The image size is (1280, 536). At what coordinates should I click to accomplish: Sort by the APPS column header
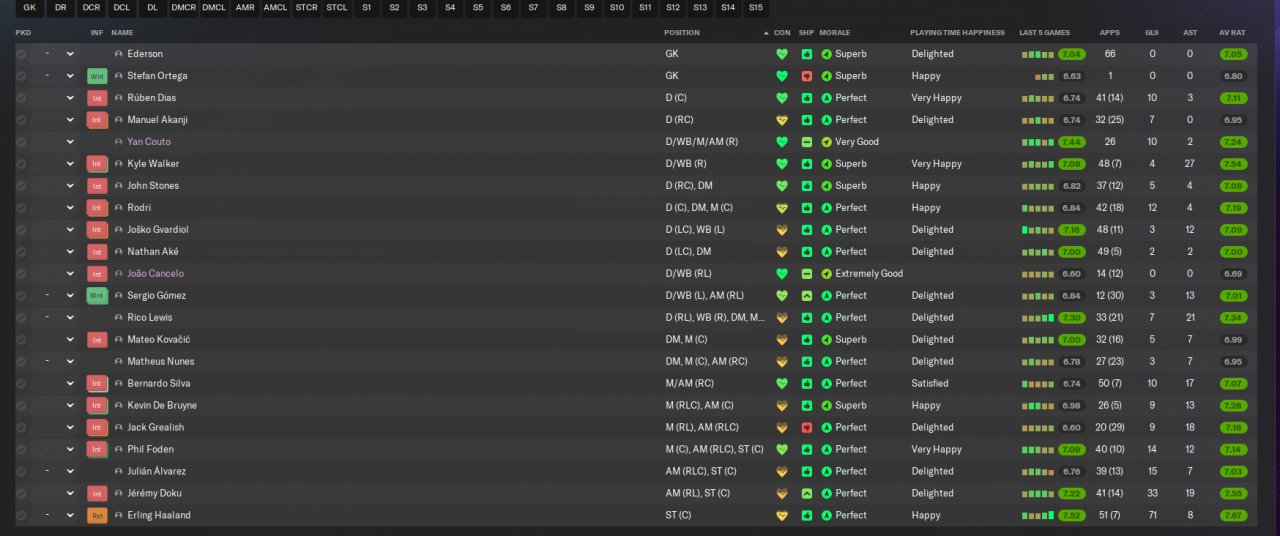[x=1110, y=33]
